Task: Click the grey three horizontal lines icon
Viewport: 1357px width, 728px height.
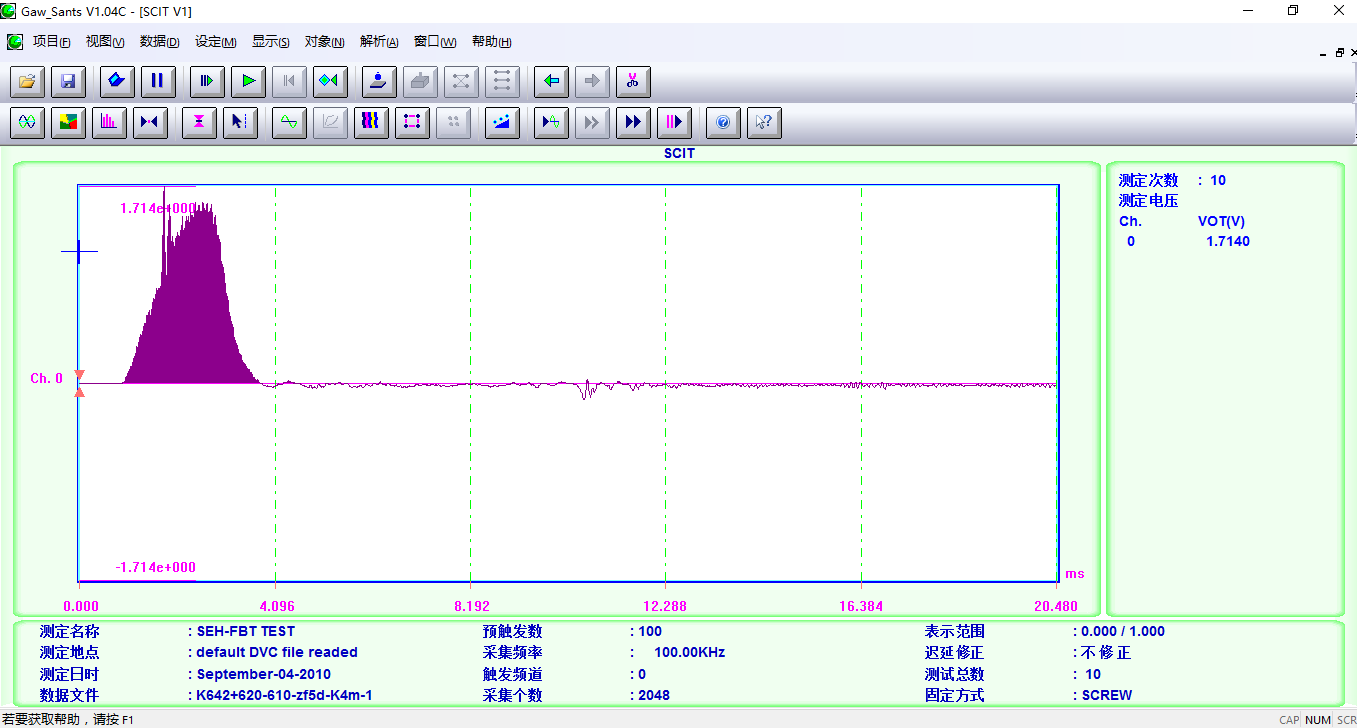Action: (502, 81)
